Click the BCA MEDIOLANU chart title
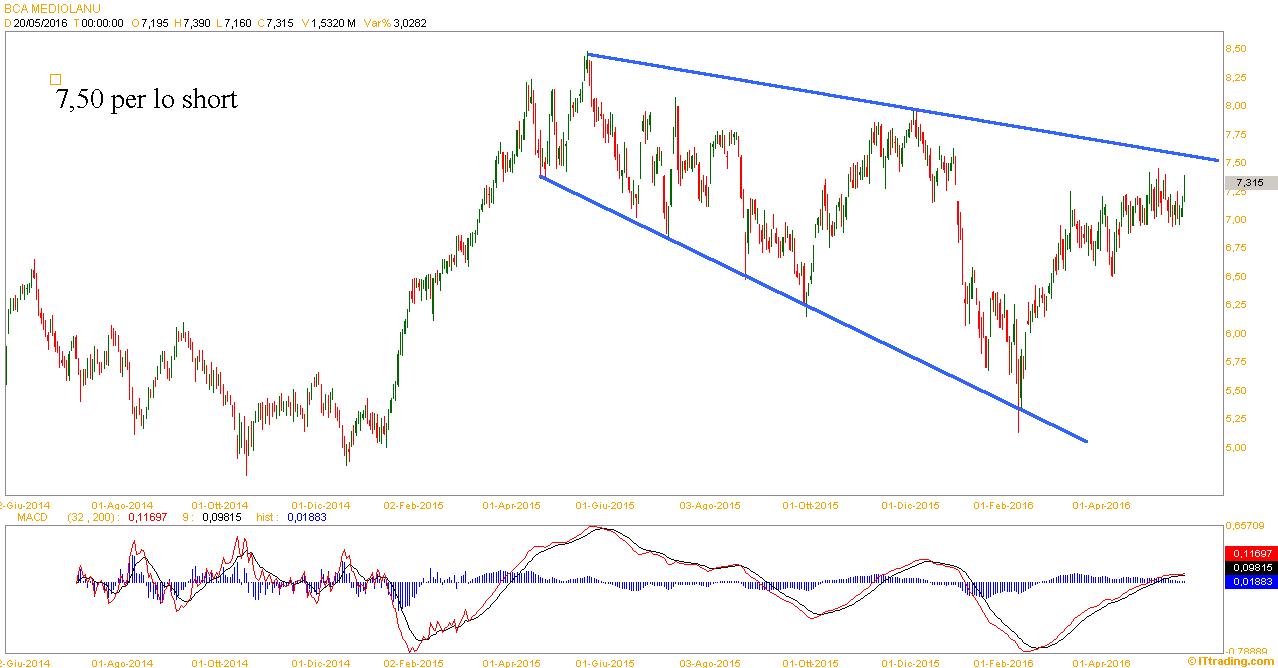 tap(44, 8)
